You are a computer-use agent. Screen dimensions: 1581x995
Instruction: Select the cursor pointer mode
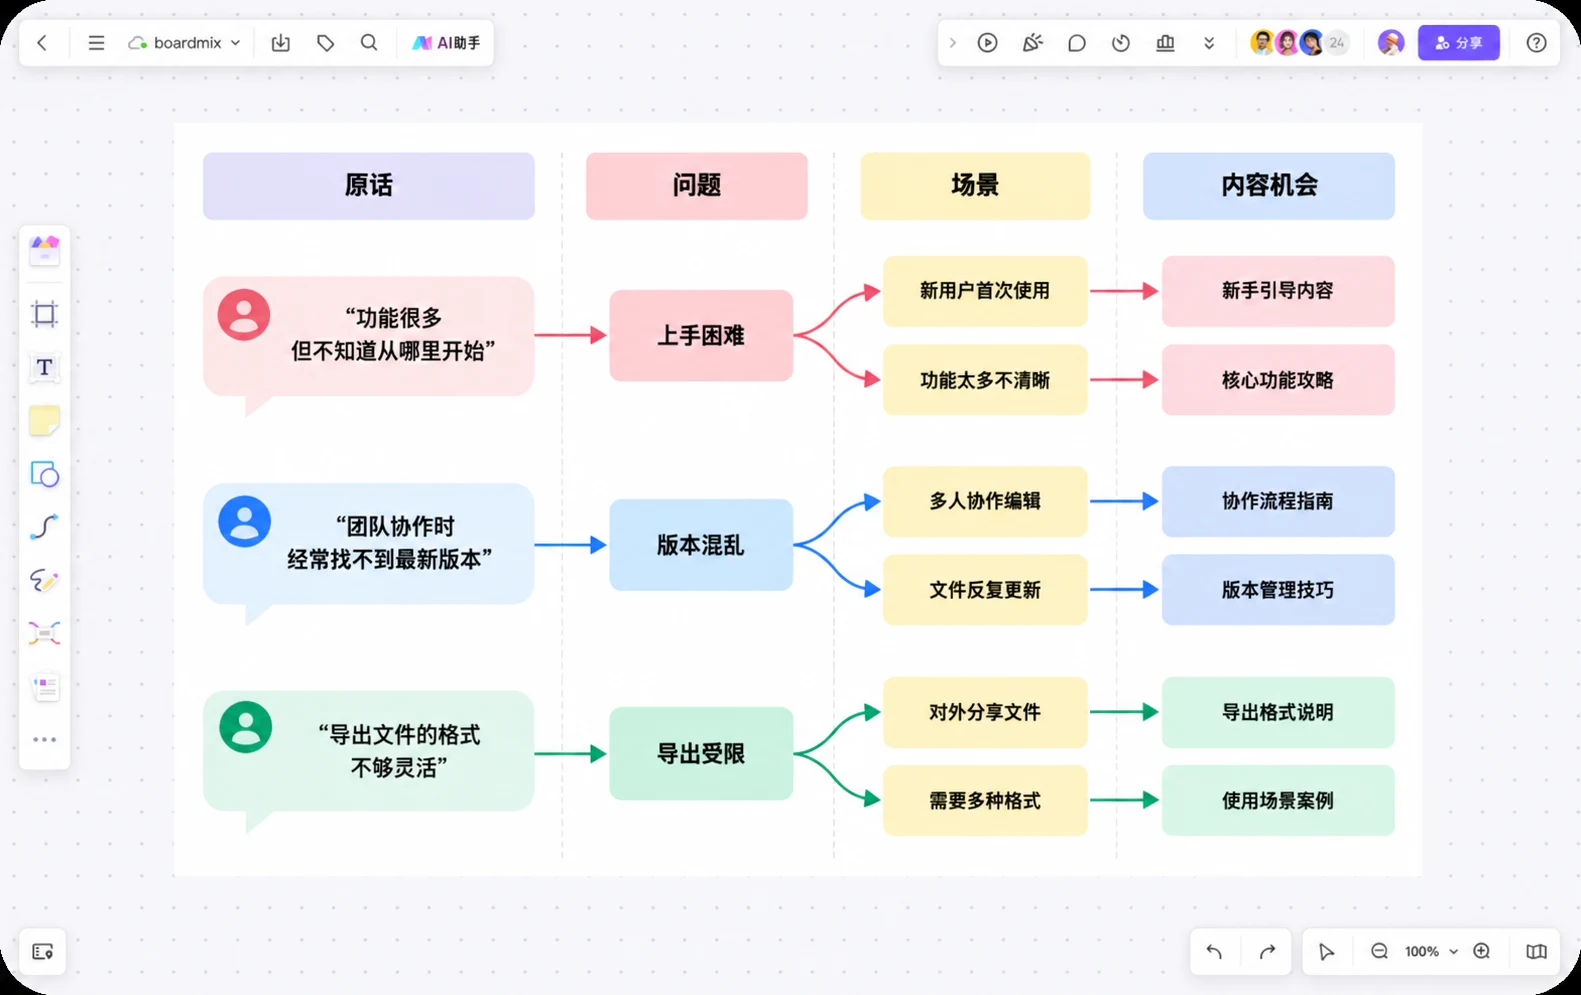coord(1326,952)
